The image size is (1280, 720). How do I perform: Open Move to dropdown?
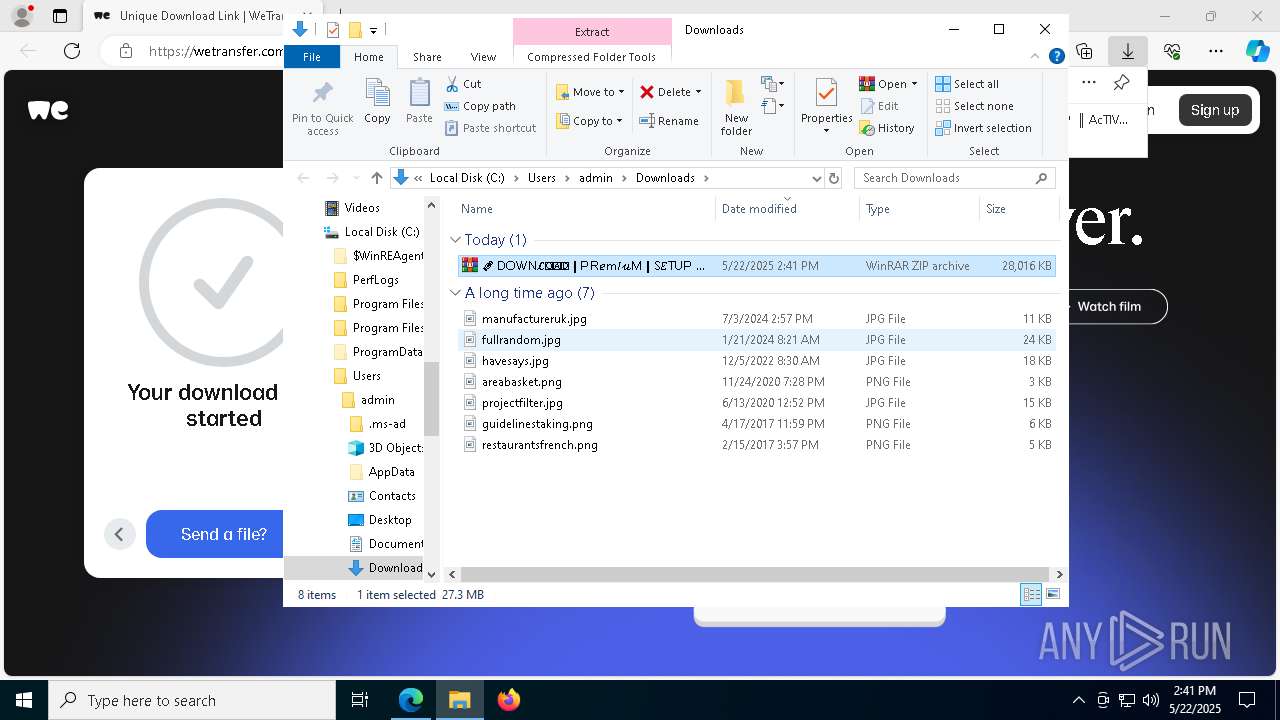tap(590, 92)
